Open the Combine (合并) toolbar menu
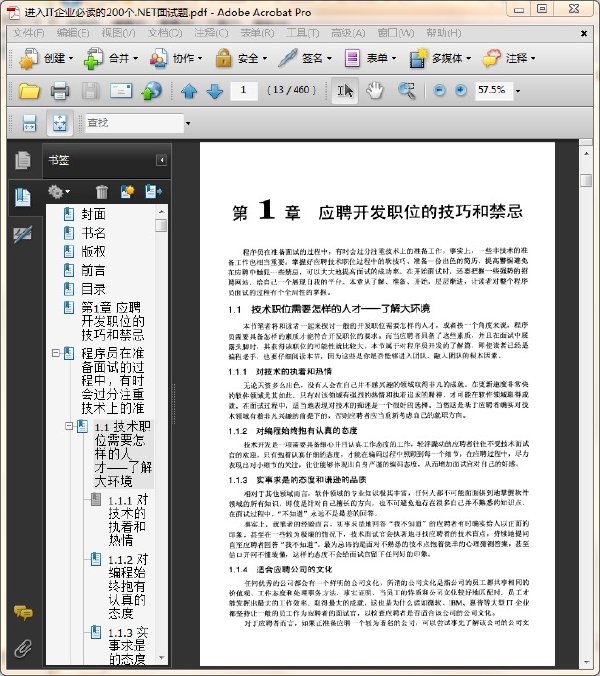 click(x=111, y=58)
